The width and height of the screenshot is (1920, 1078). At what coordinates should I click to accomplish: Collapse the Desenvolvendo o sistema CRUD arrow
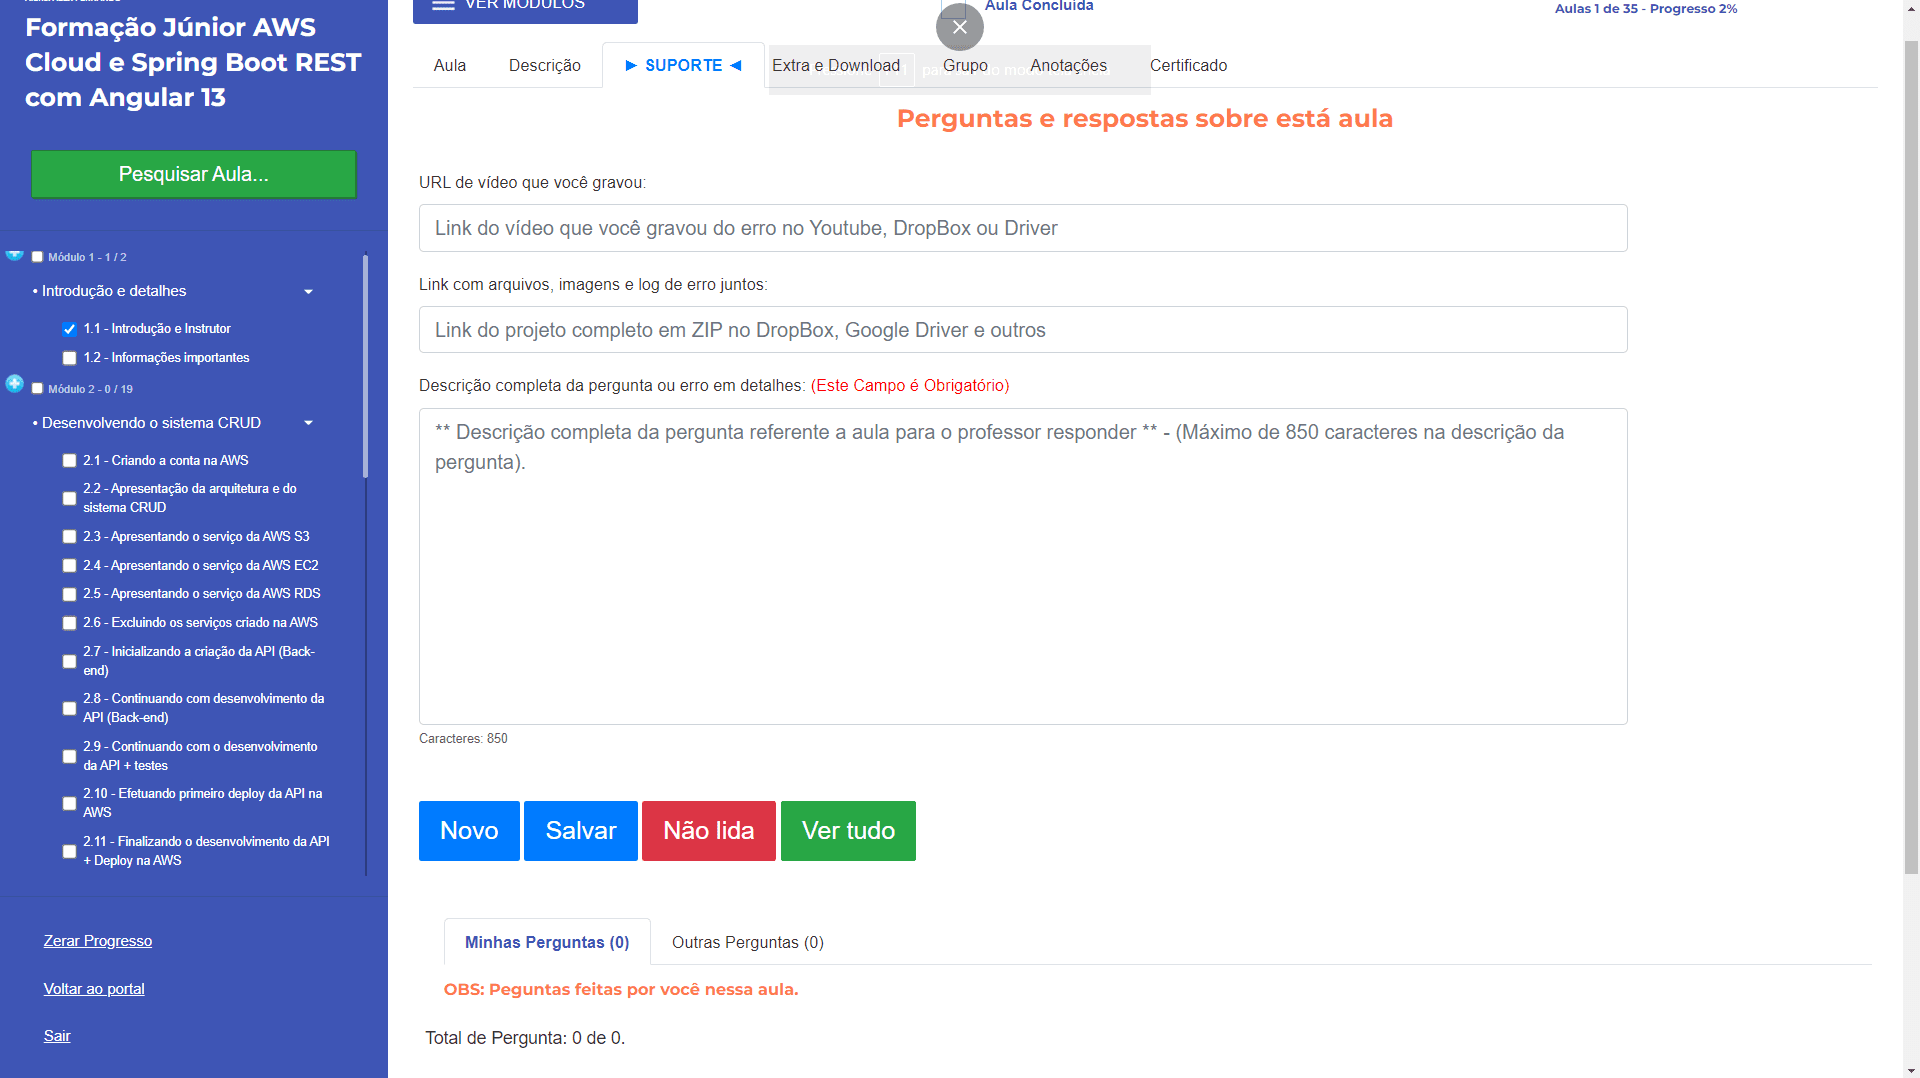coord(308,423)
